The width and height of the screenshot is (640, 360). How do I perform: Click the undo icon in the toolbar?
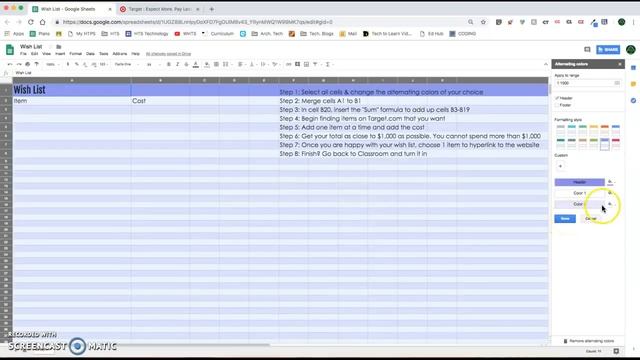[10, 64]
